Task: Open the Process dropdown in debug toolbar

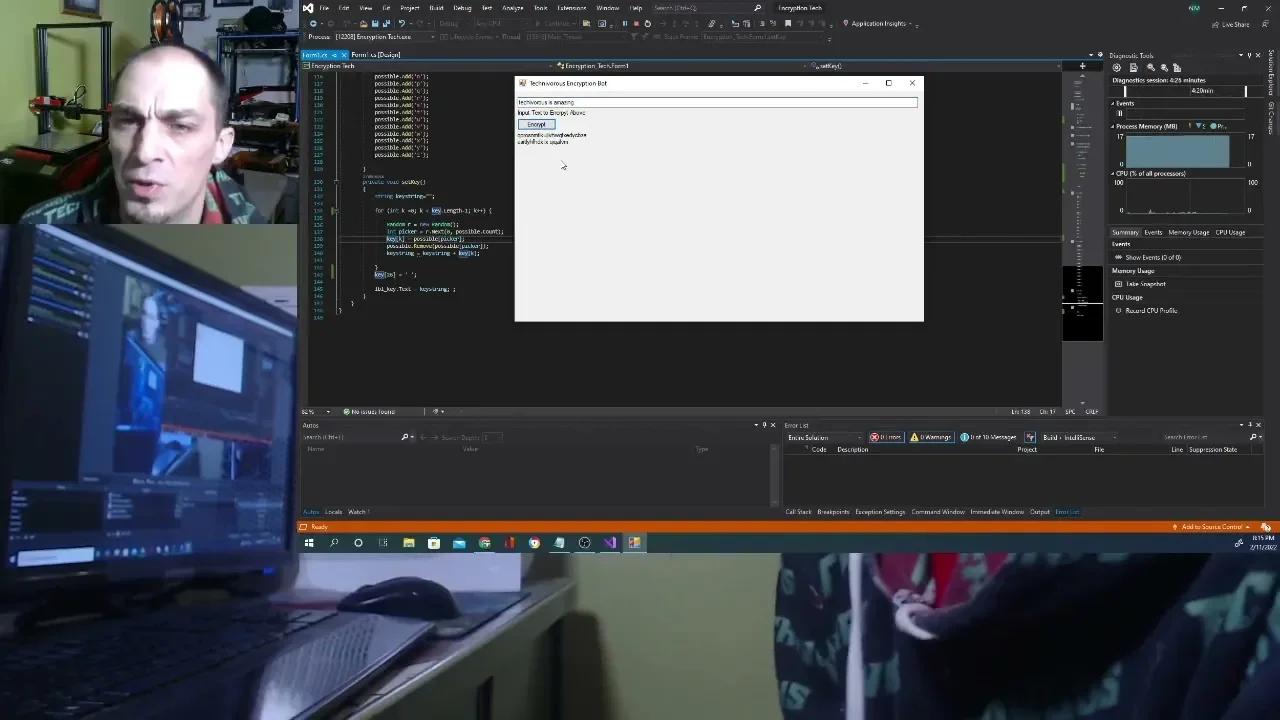Action: (385, 37)
